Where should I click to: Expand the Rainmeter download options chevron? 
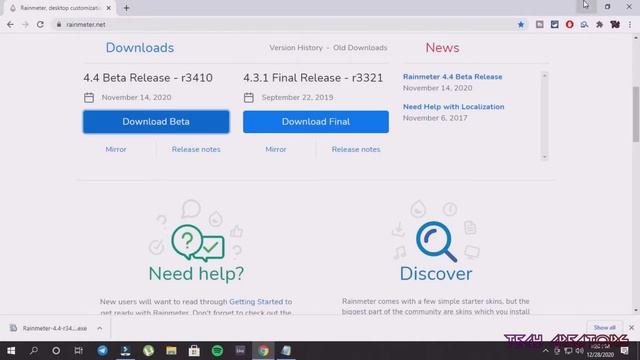[100, 328]
